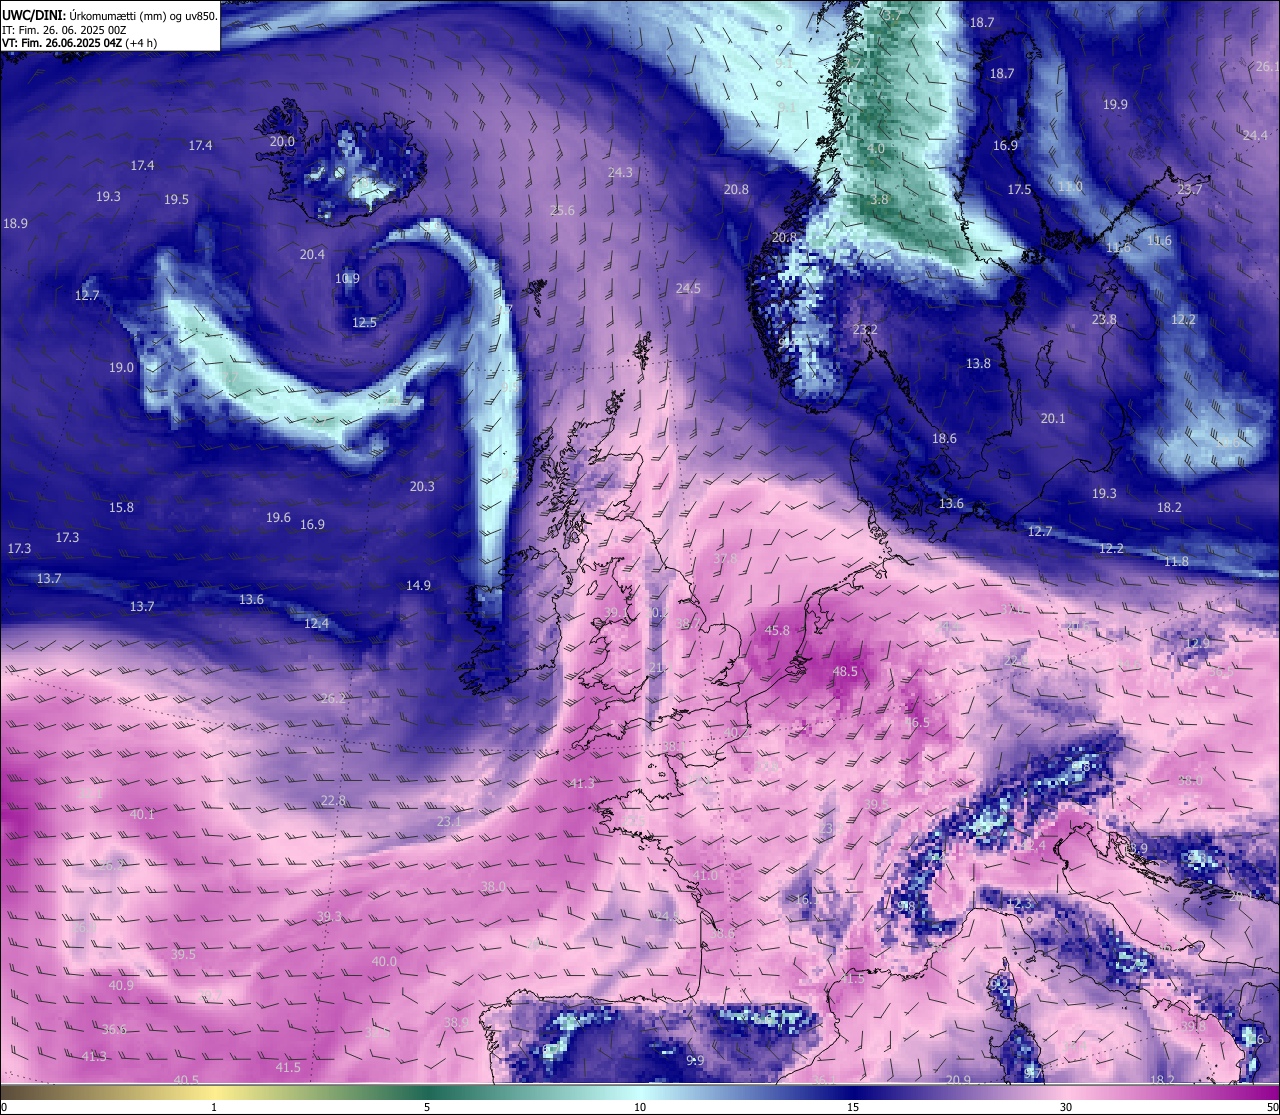Click the 11.8 value on the map
Image resolution: width=1280 pixels, height=1115 pixels.
click(1176, 562)
